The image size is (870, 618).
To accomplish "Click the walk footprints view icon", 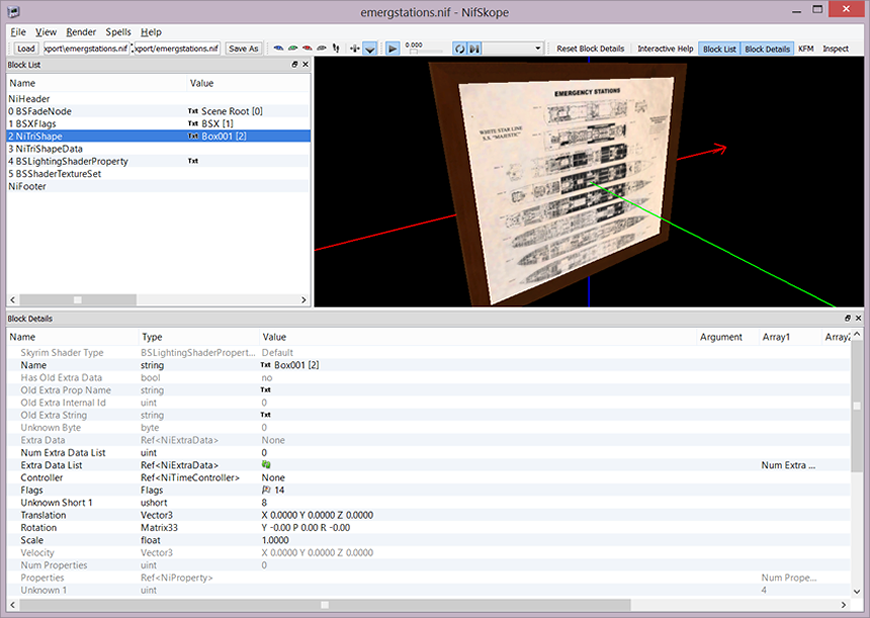I will (x=336, y=48).
